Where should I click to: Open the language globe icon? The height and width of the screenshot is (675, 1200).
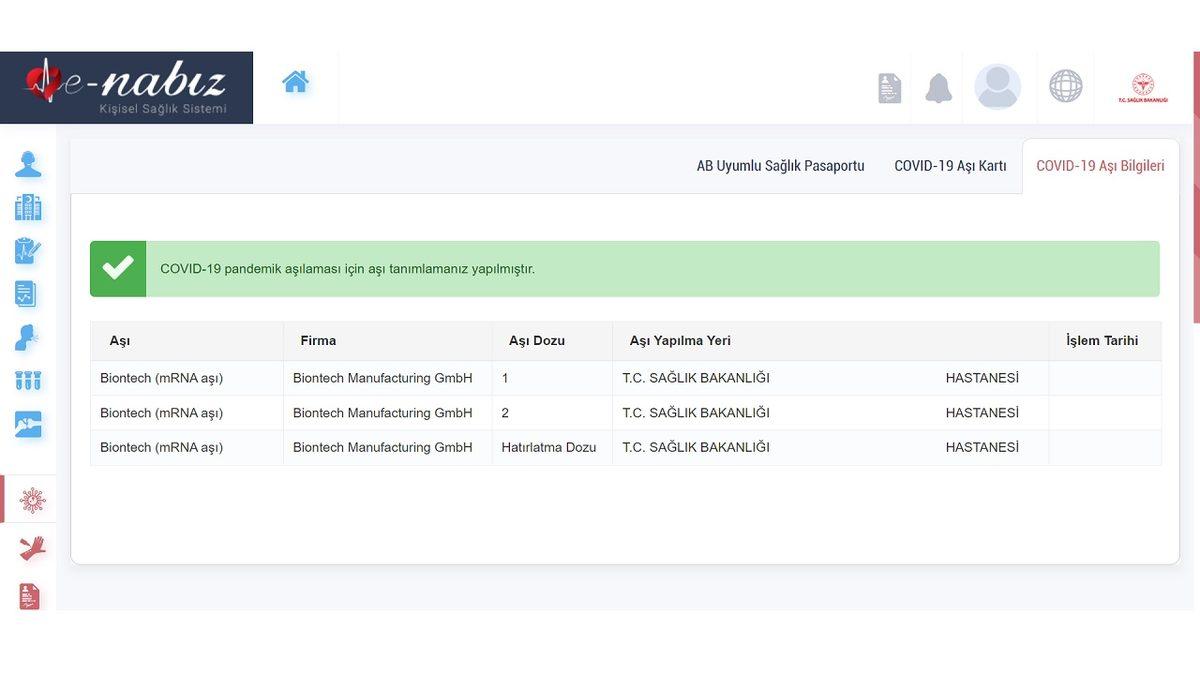point(1065,87)
